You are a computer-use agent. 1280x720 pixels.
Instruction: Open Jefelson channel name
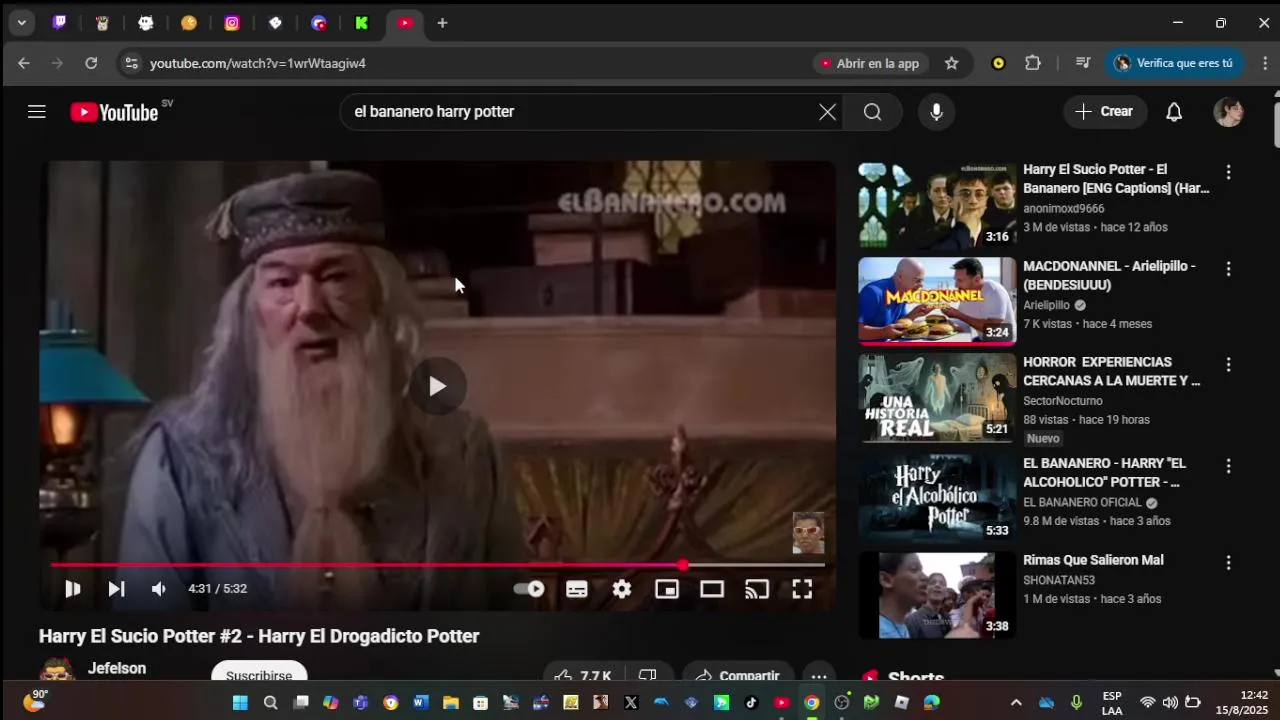click(x=117, y=669)
